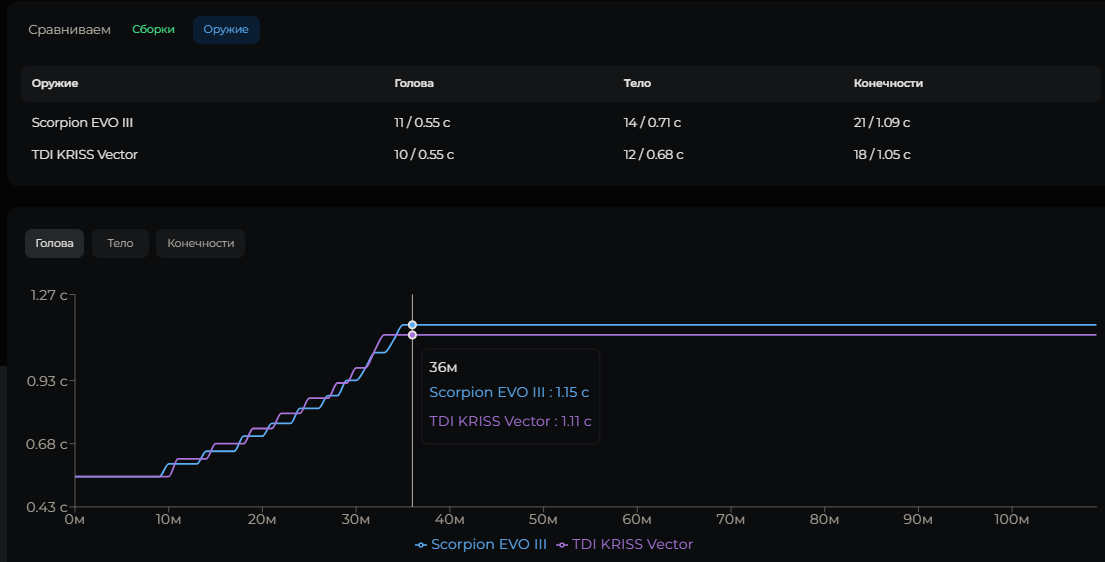Click the 50м x-axis label
This screenshot has width=1105, height=562.
pos(543,520)
